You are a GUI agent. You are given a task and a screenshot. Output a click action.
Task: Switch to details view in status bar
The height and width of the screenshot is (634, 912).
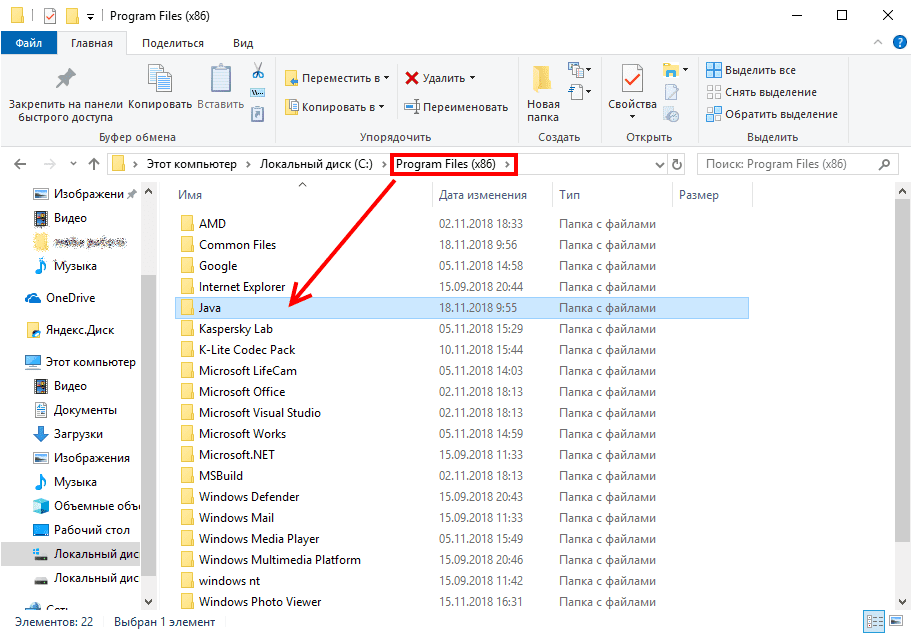[874, 621]
